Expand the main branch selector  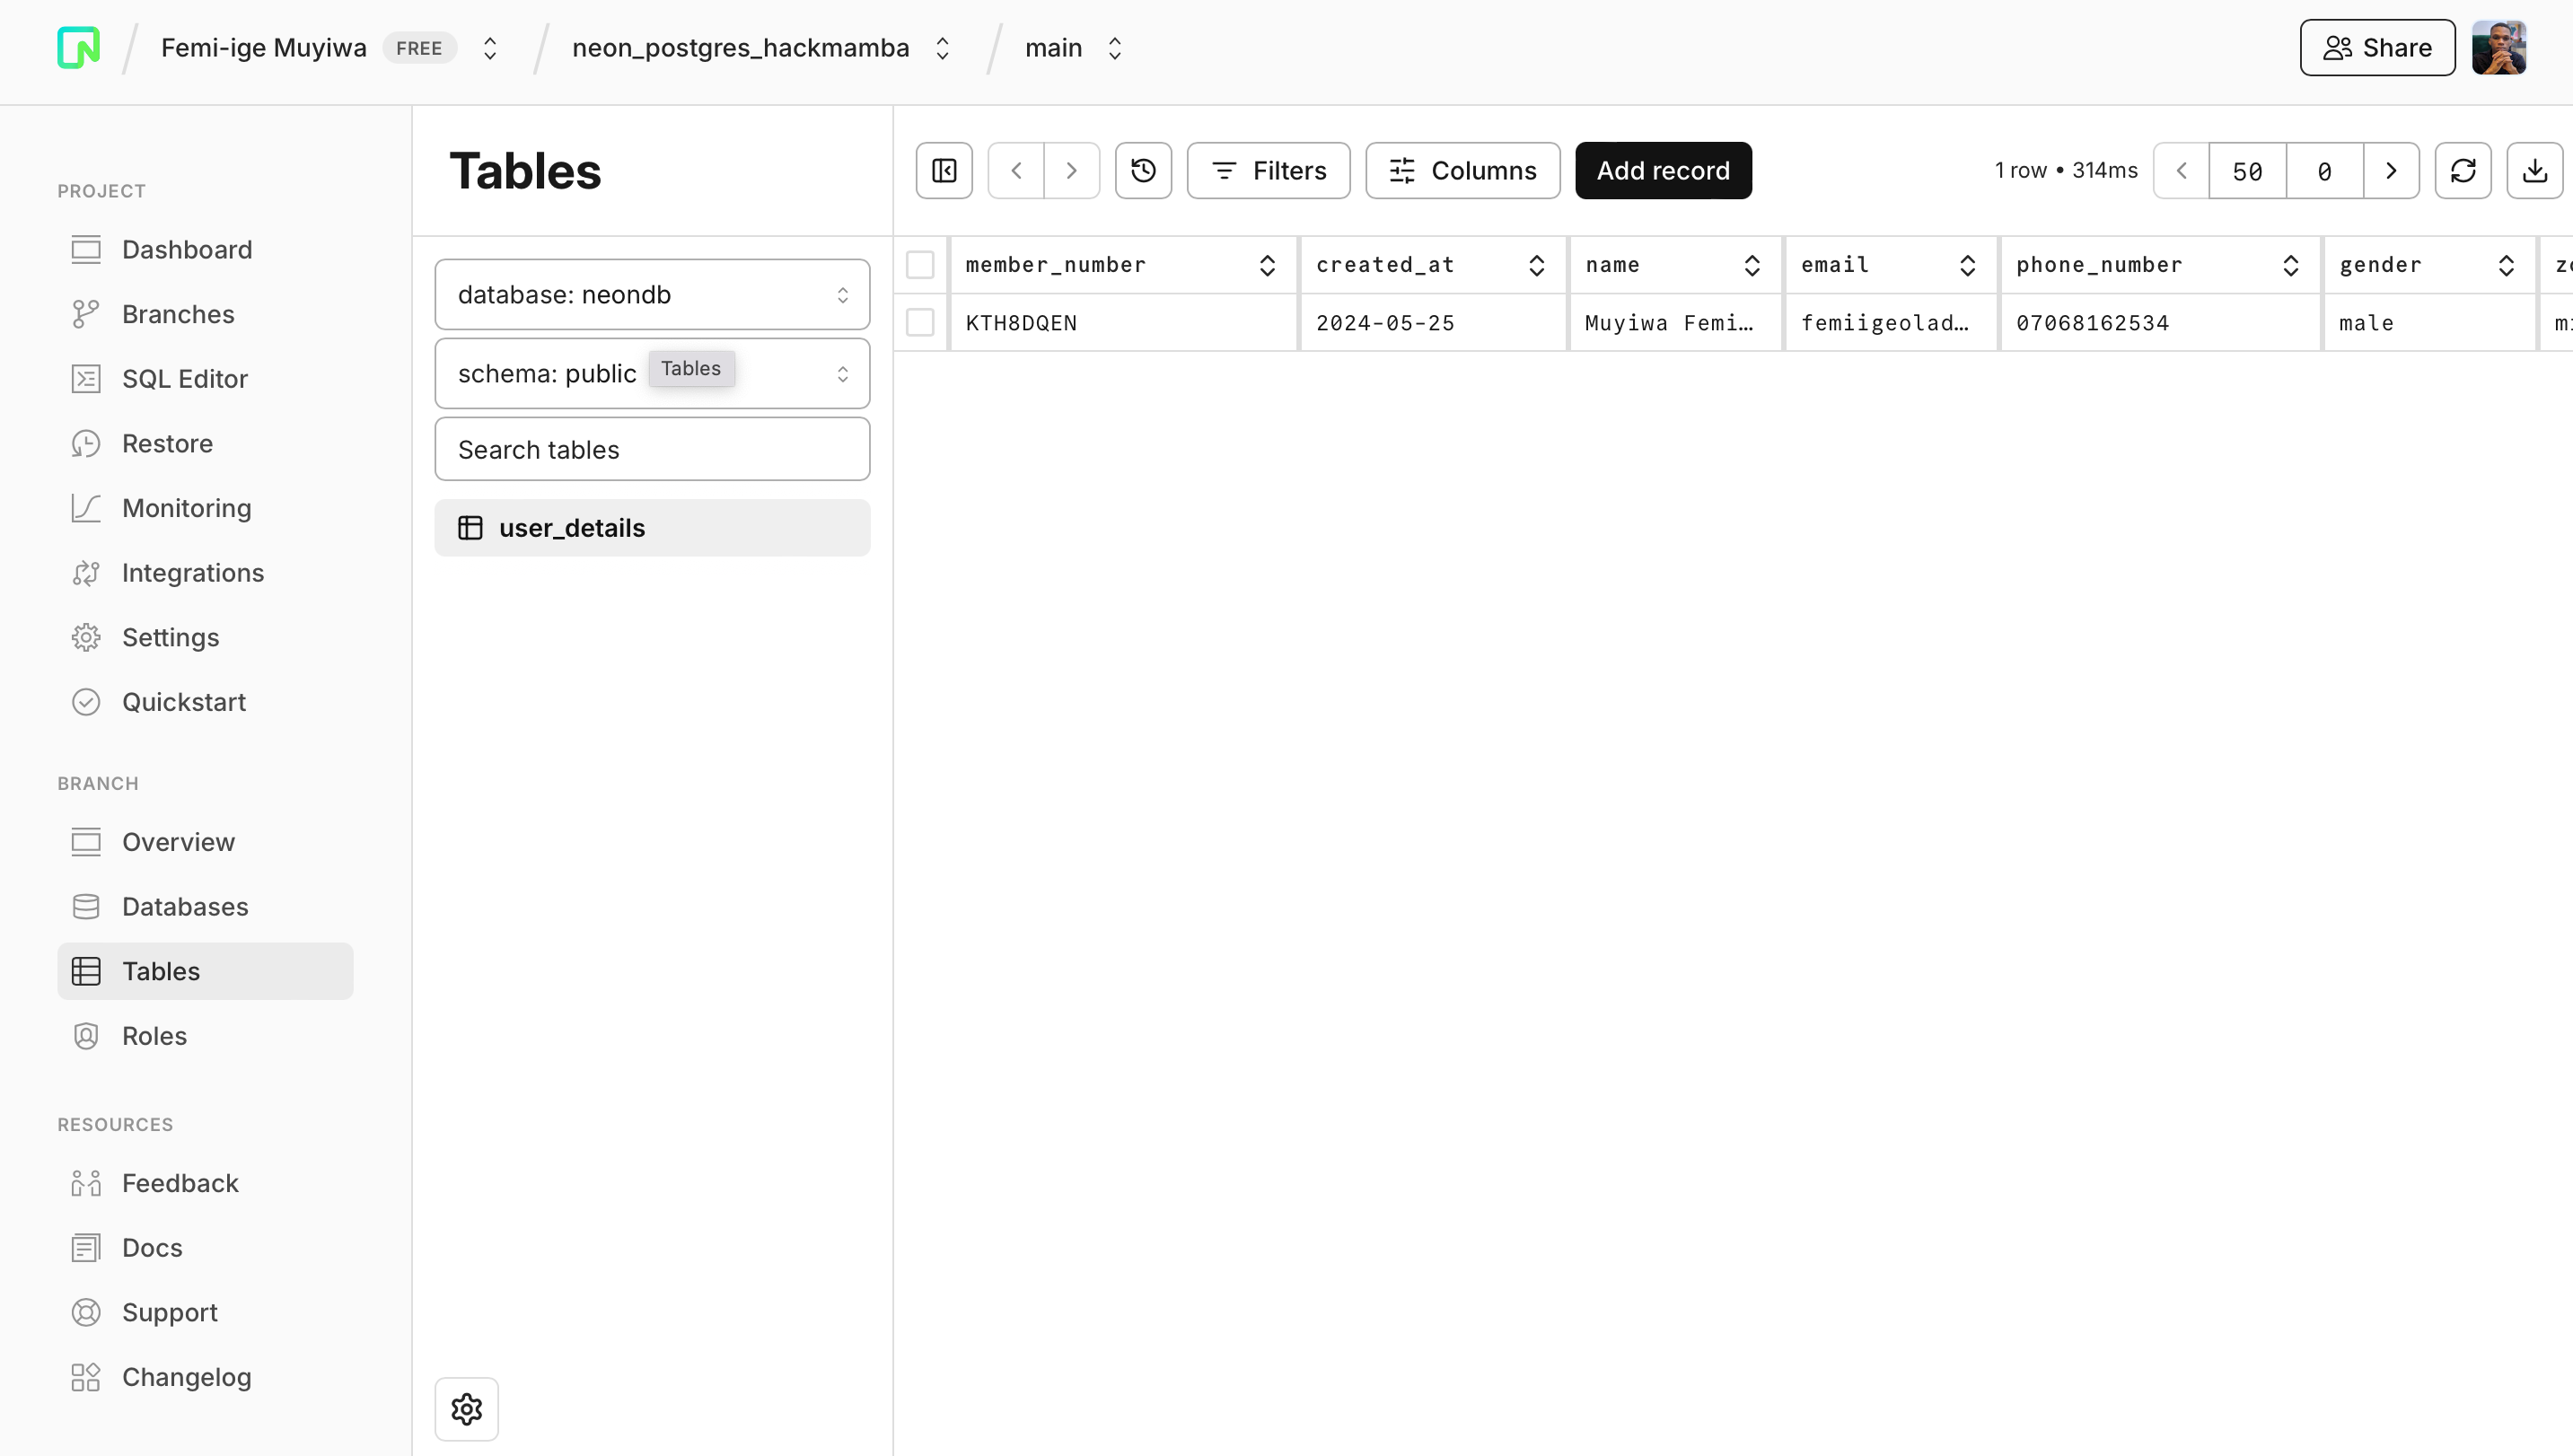point(1074,48)
